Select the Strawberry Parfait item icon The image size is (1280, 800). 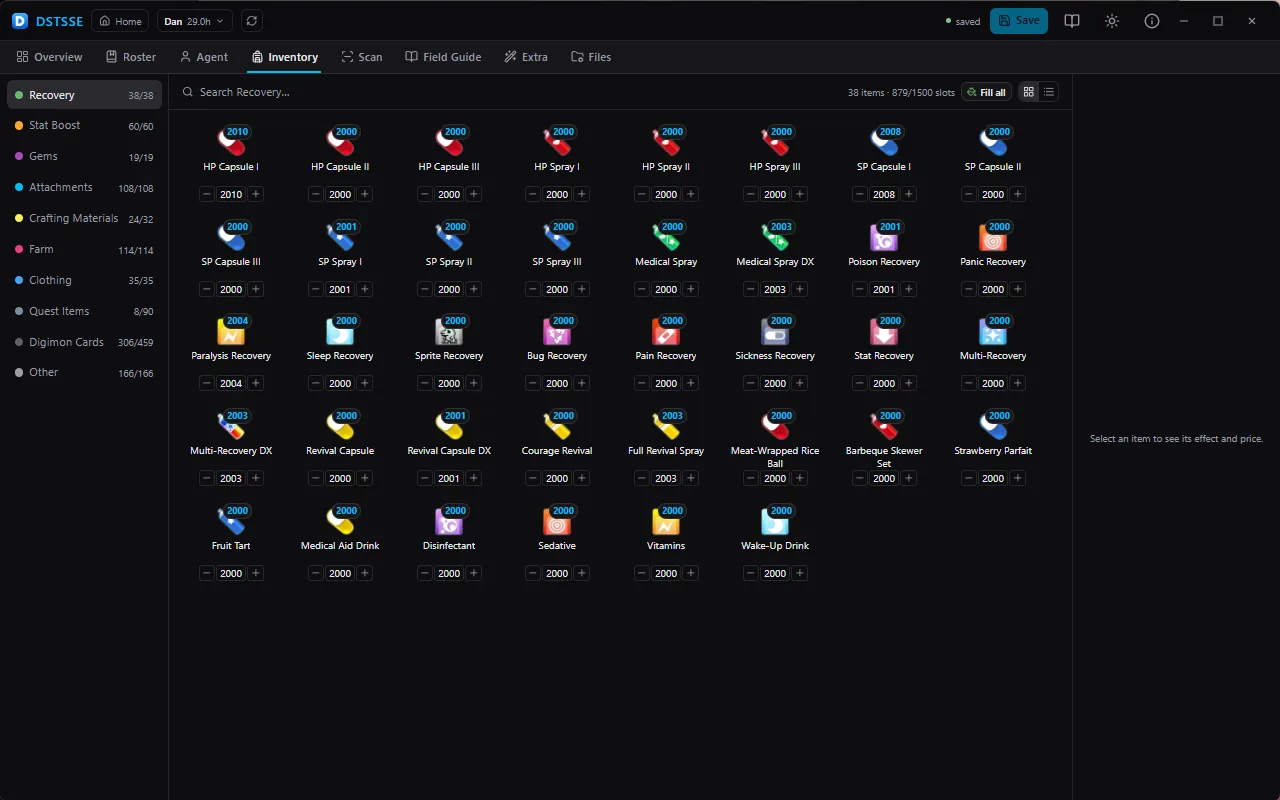pos(993,426)
